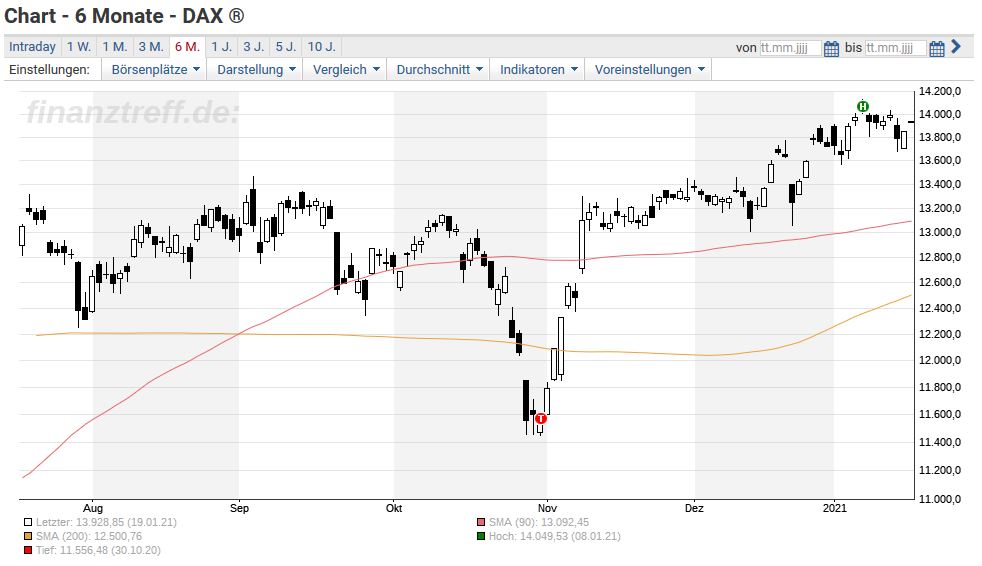Click the Sep label on the time axis

(x=239, y=508)
